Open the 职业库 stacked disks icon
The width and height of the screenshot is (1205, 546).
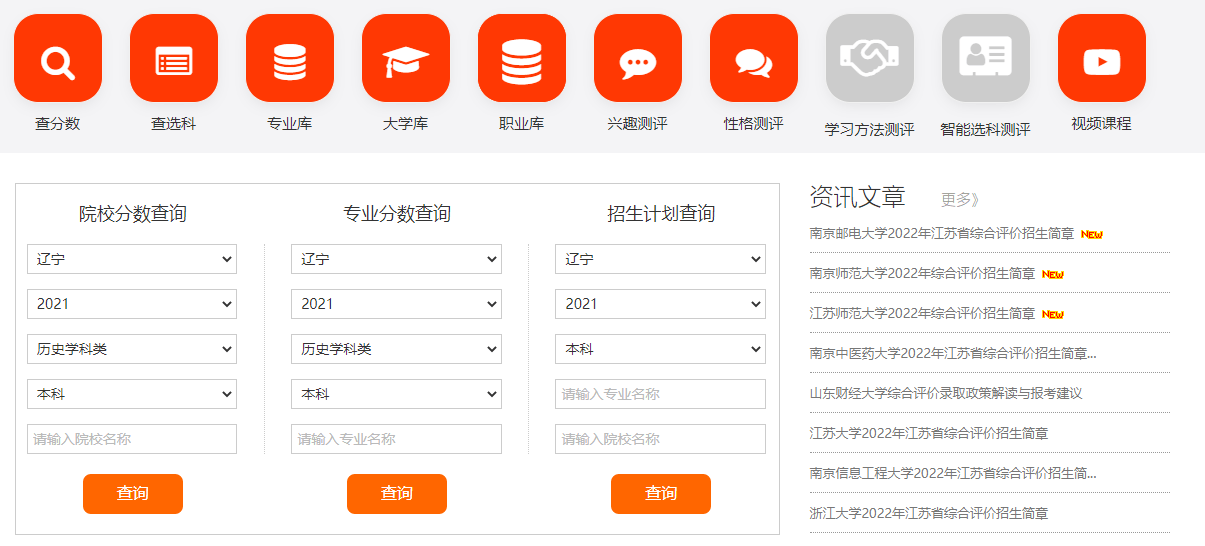point(522,59)
